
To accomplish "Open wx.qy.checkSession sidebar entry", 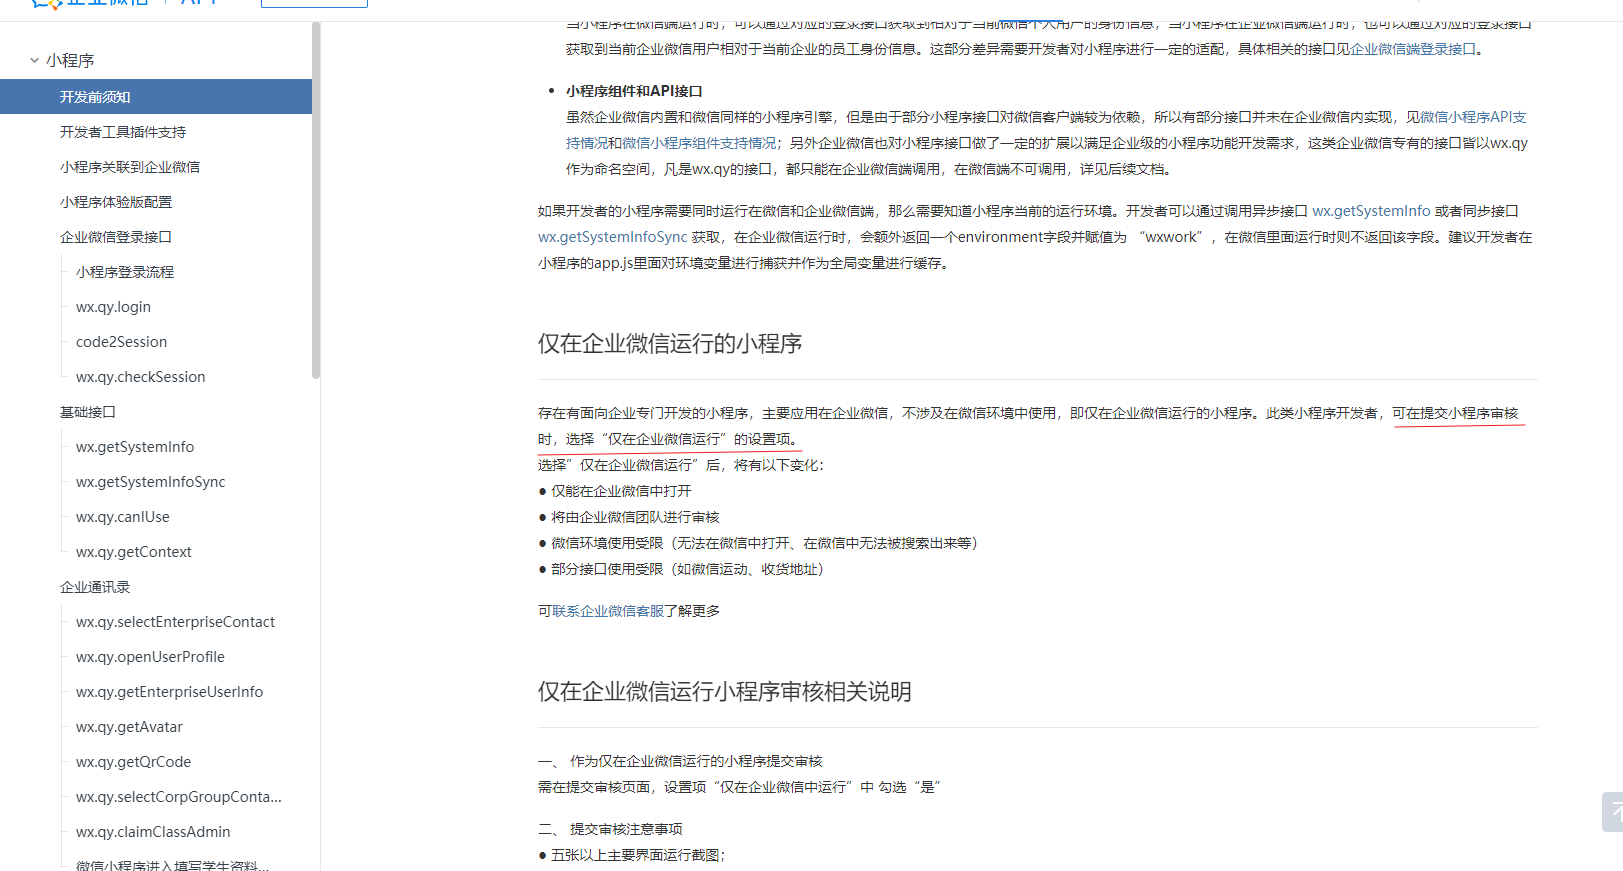I will 140,377.
